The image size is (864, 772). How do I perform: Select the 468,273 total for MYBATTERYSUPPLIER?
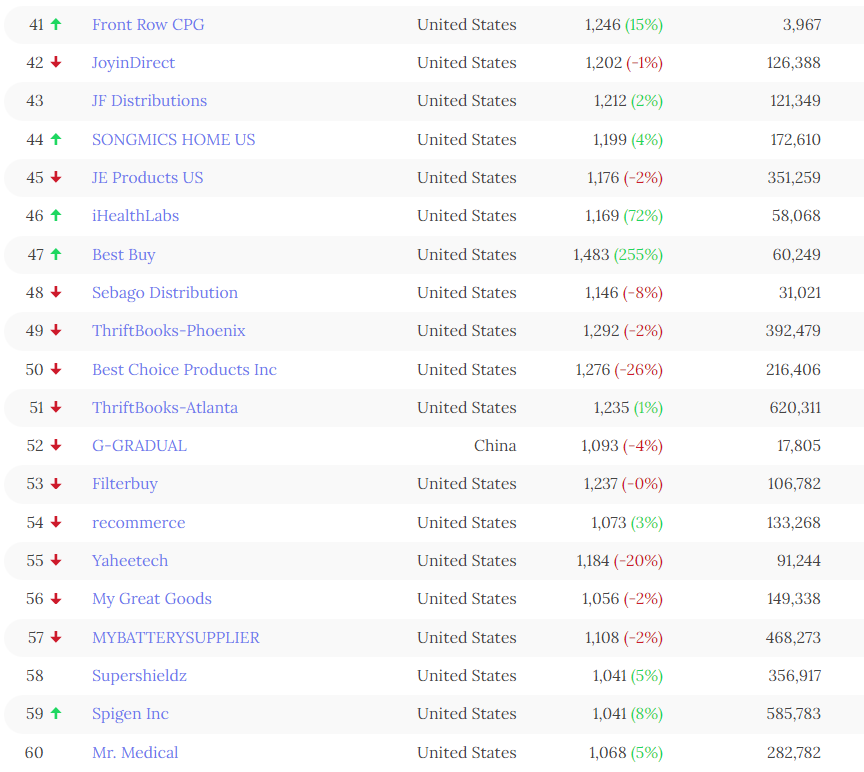793,638
